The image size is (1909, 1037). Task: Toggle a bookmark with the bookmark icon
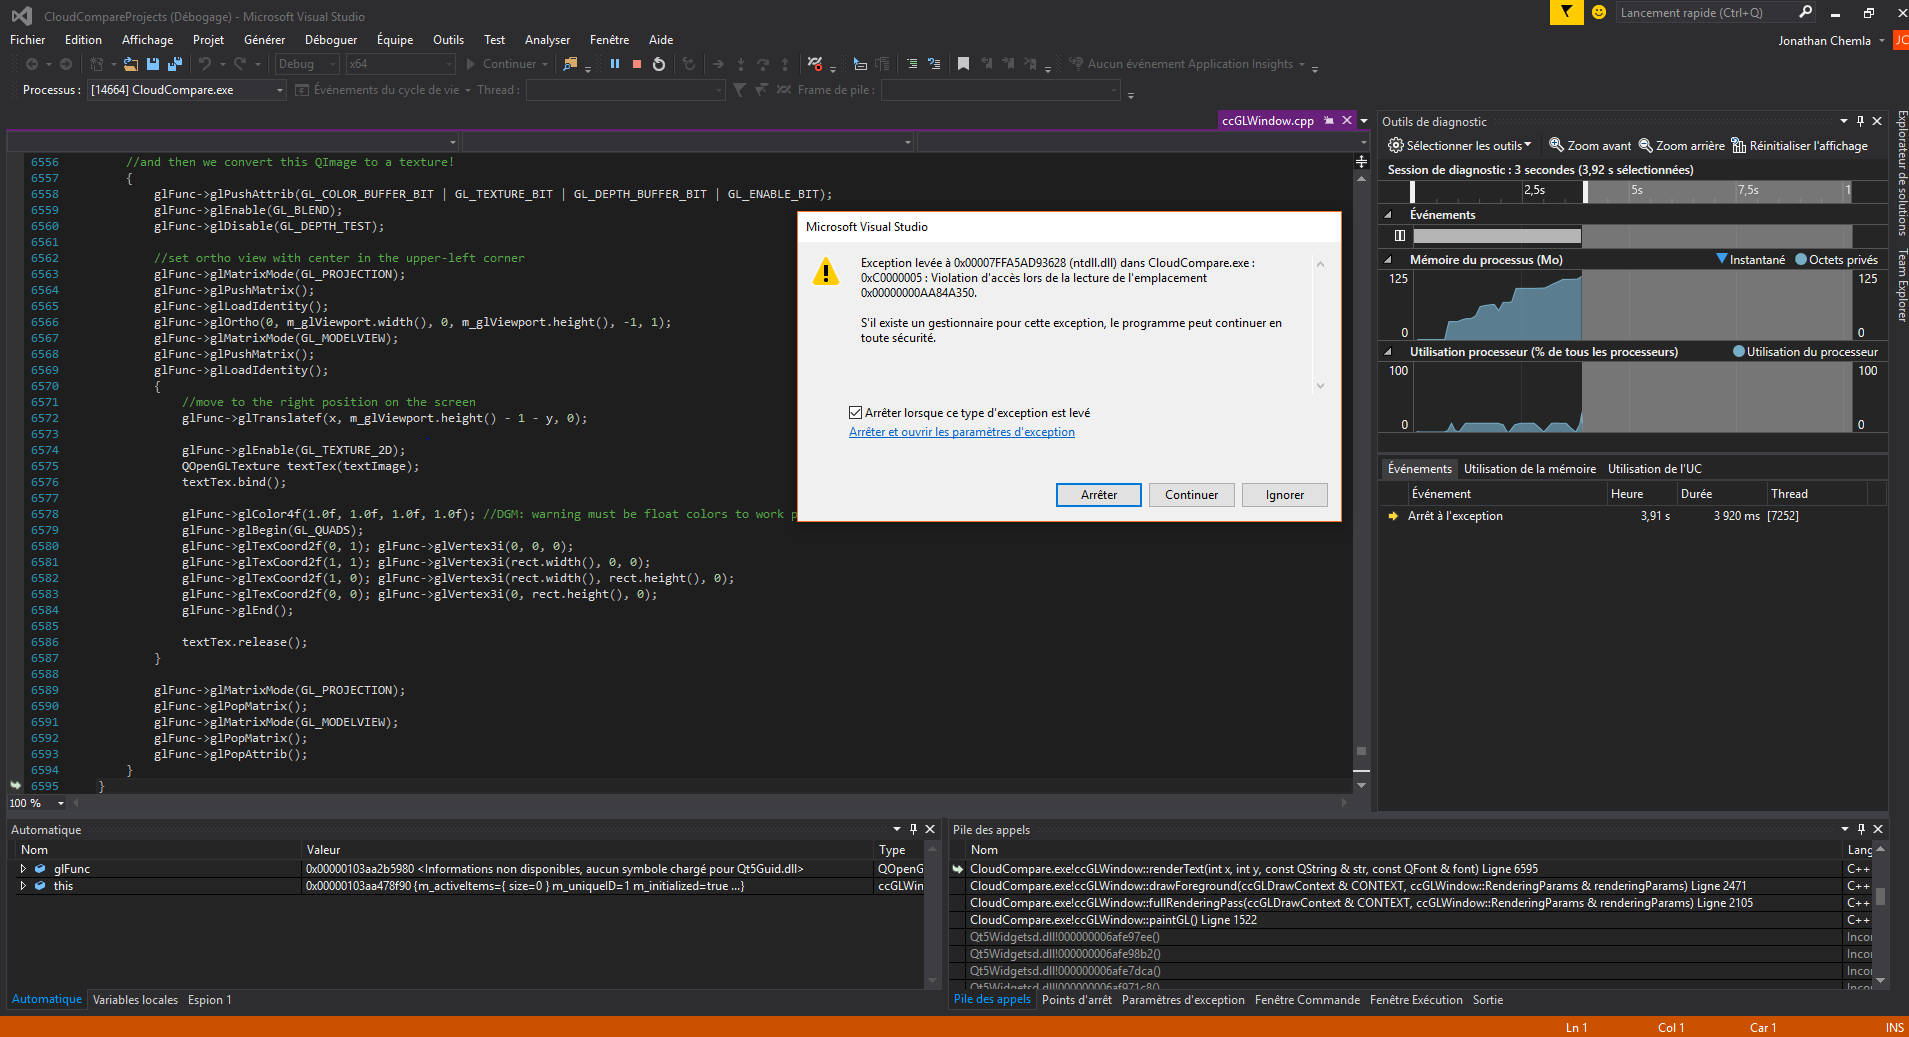pyautogui.click(x=963, y=64)
